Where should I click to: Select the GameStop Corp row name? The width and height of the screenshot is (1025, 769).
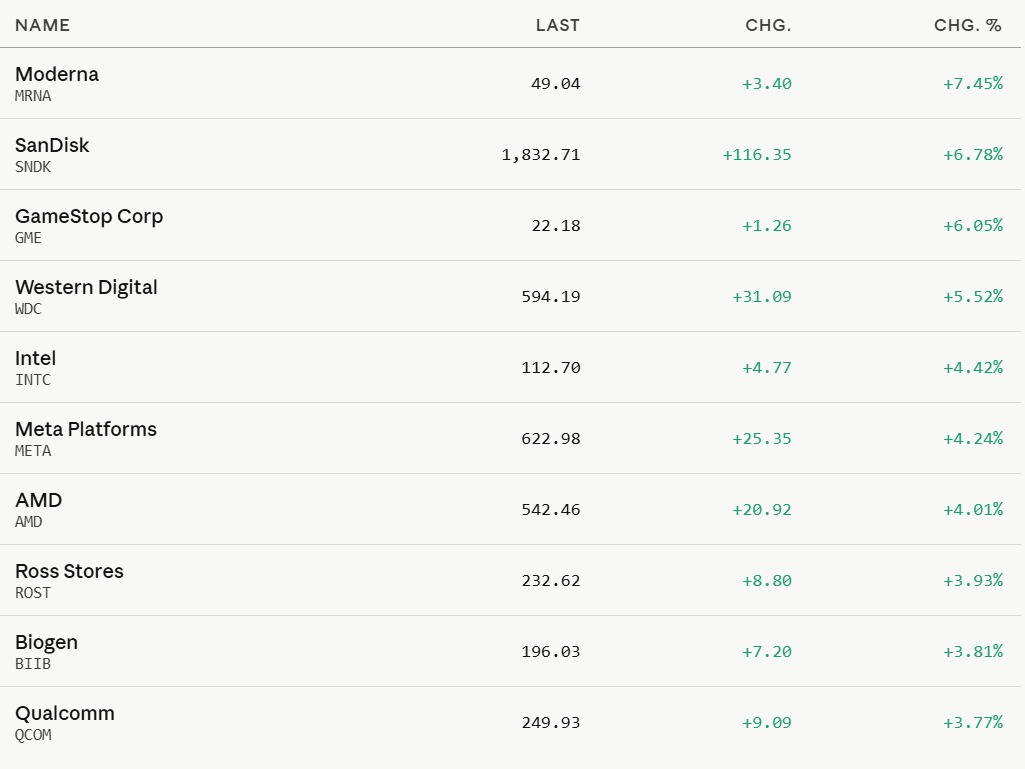[x=89, y=216]
